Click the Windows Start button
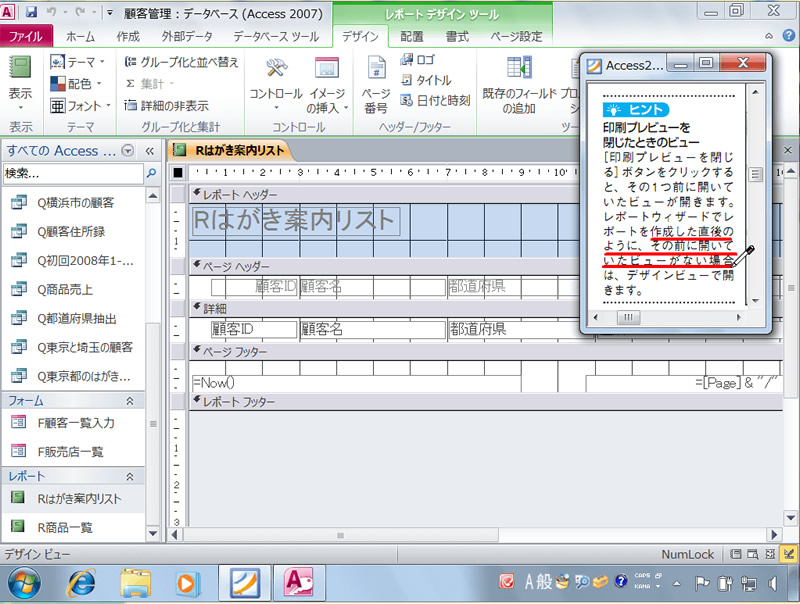Image resolution: width=800 pixels, height=604 pixels. [24, 583]
